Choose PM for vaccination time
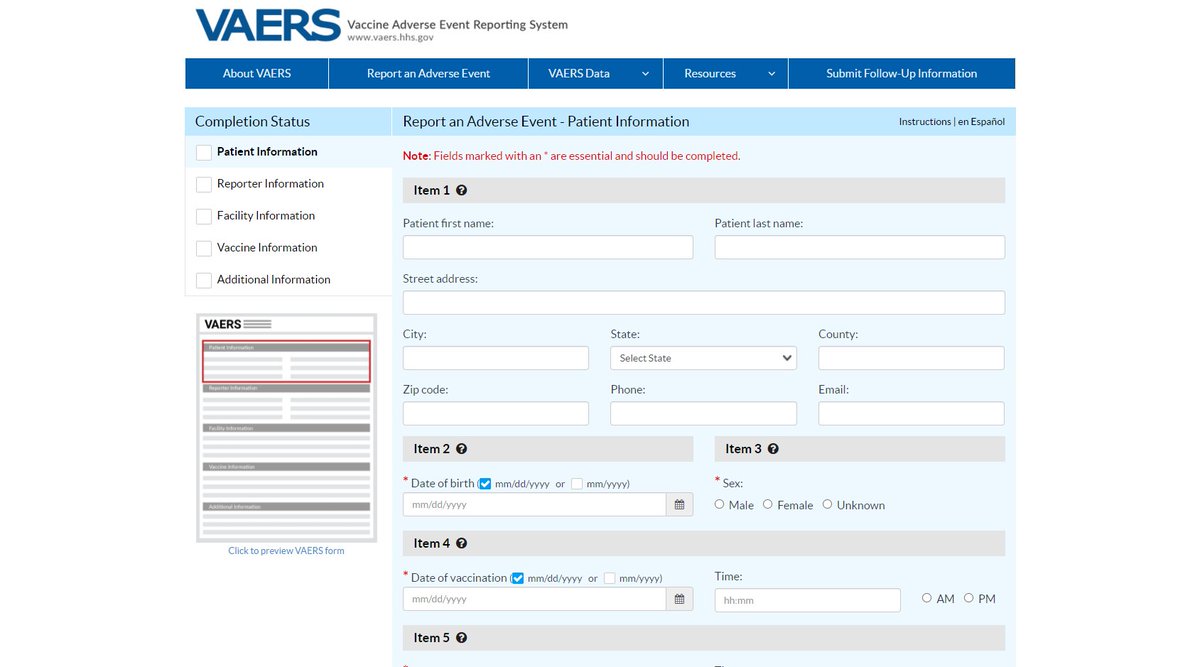The image size is (1200, 667). [x=969, y=598]
